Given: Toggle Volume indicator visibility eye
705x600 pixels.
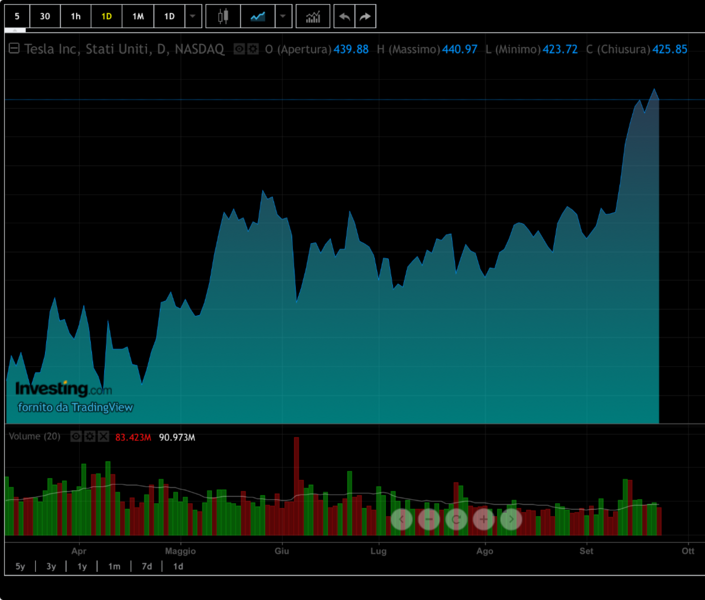Looking at the screenshot, I should tap(76, 437).
